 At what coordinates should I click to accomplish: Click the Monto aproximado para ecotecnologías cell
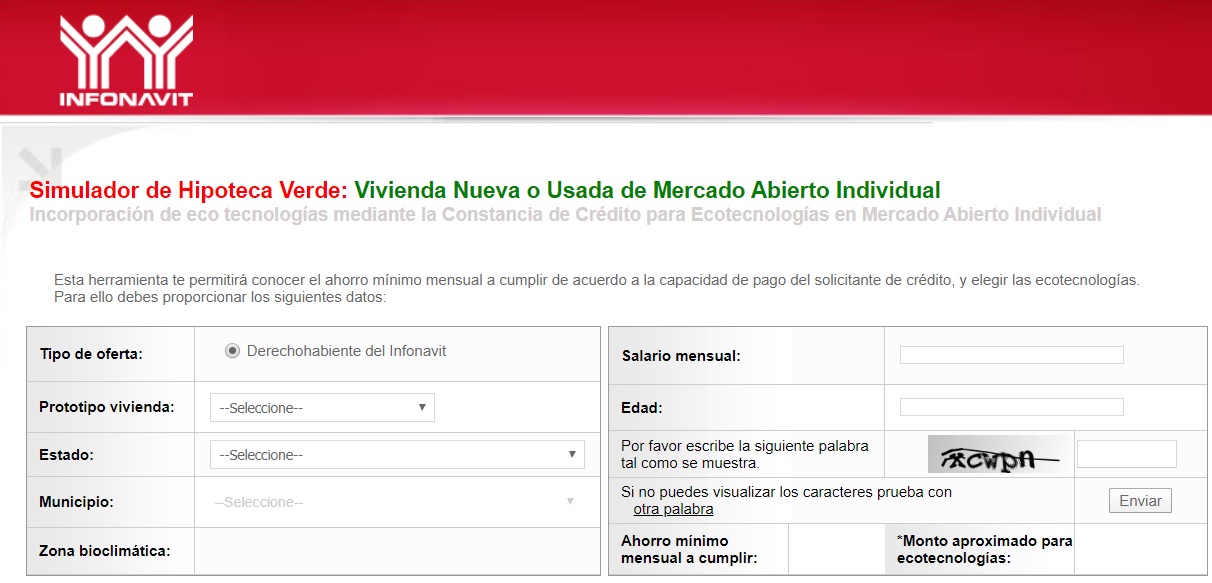point(978,549)
